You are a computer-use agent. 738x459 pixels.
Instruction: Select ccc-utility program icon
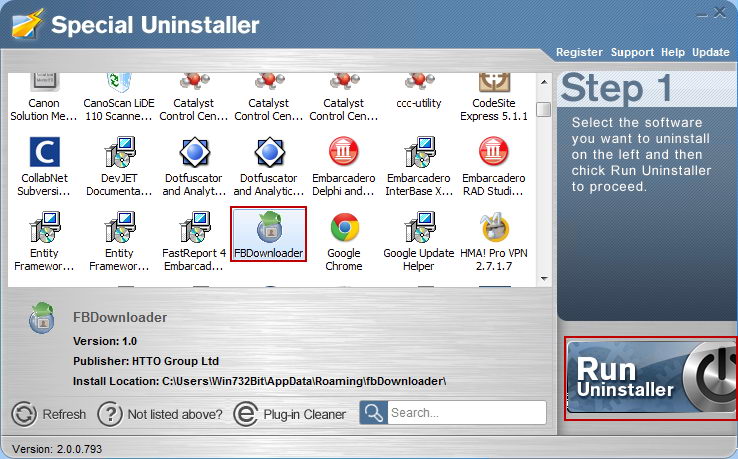418,82
